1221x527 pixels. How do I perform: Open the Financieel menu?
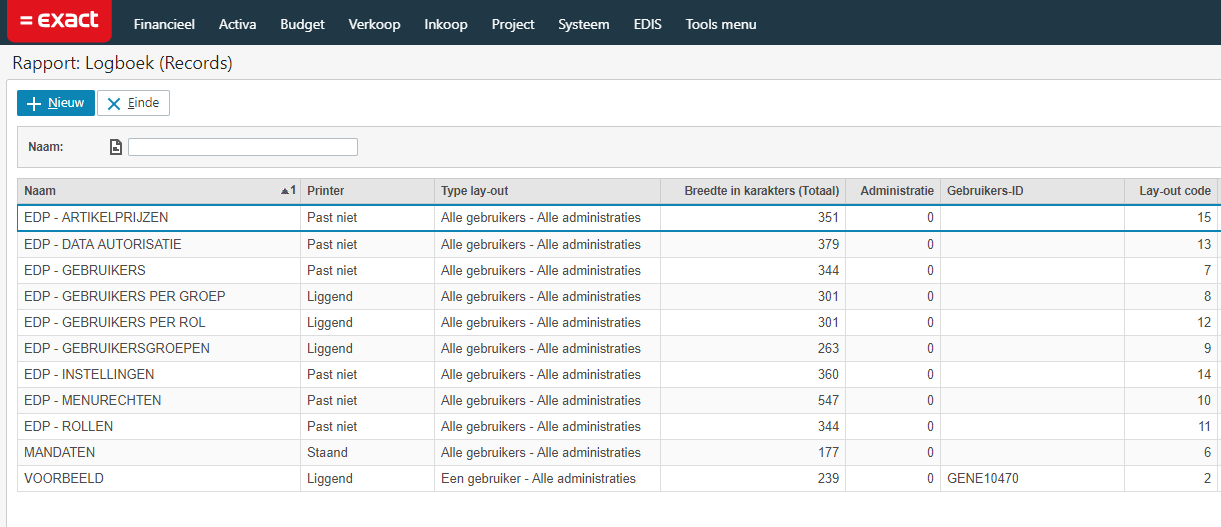tap(164, 24)
